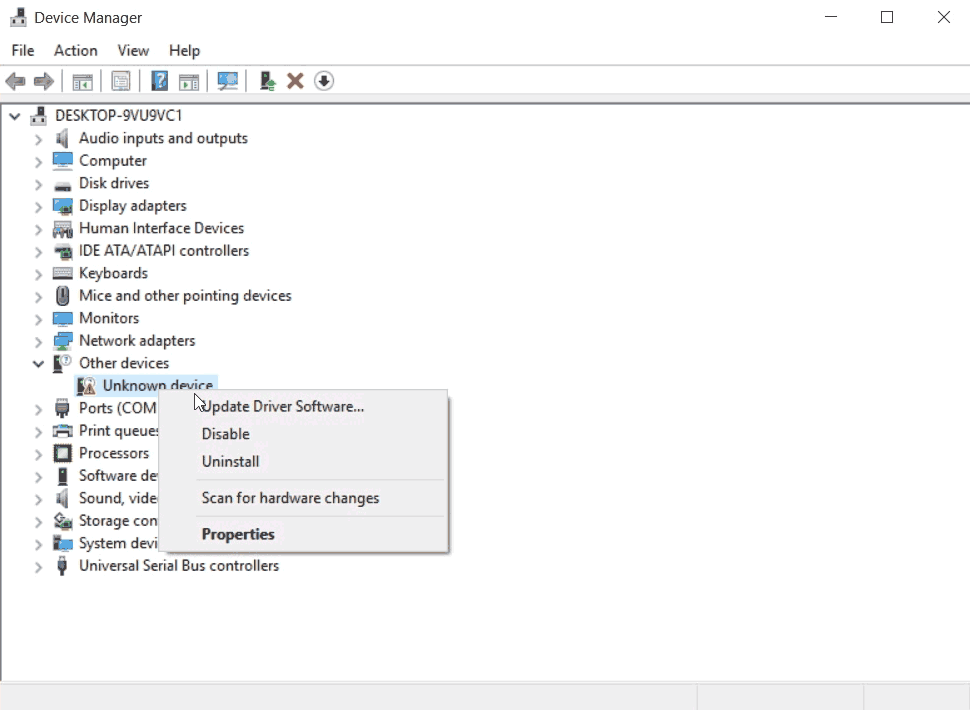Click the Processors chip icon

tap(62, 453)
